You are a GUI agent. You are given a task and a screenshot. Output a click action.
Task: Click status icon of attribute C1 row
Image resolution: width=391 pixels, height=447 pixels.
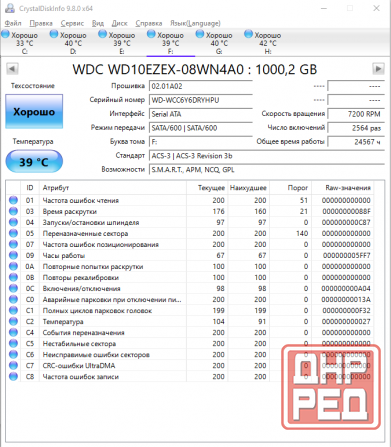coord(13,310)
